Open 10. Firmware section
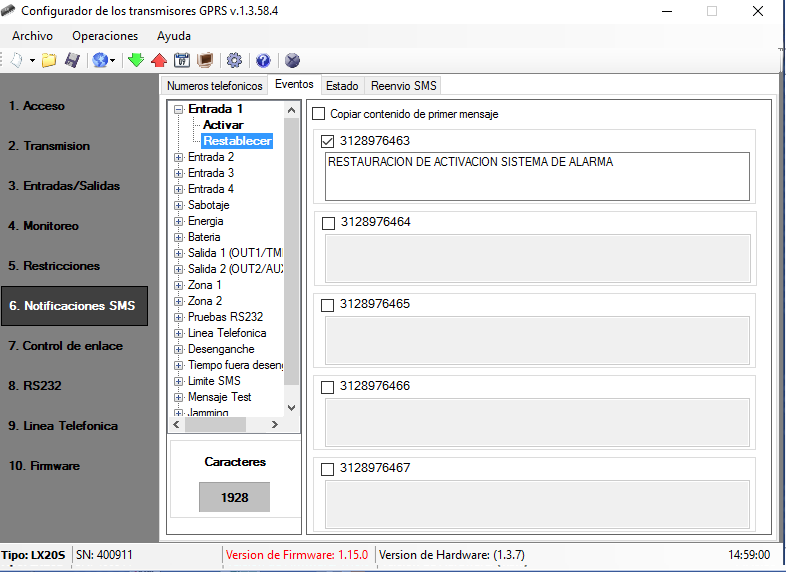The height and width of the screenshot is (572, 786). 44,466
